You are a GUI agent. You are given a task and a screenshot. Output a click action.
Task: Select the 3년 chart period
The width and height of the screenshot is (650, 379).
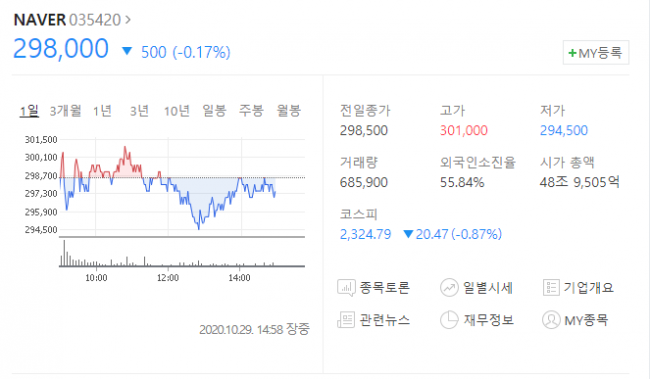(139, 111)
